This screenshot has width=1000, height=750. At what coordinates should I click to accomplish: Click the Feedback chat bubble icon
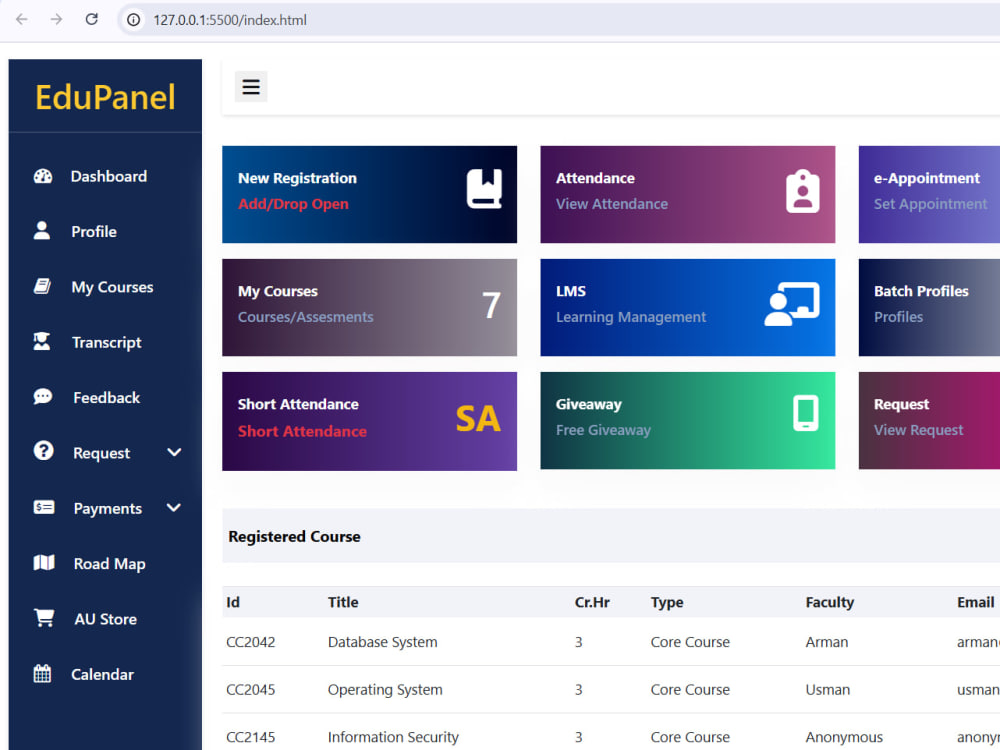(x=43, y=397)
